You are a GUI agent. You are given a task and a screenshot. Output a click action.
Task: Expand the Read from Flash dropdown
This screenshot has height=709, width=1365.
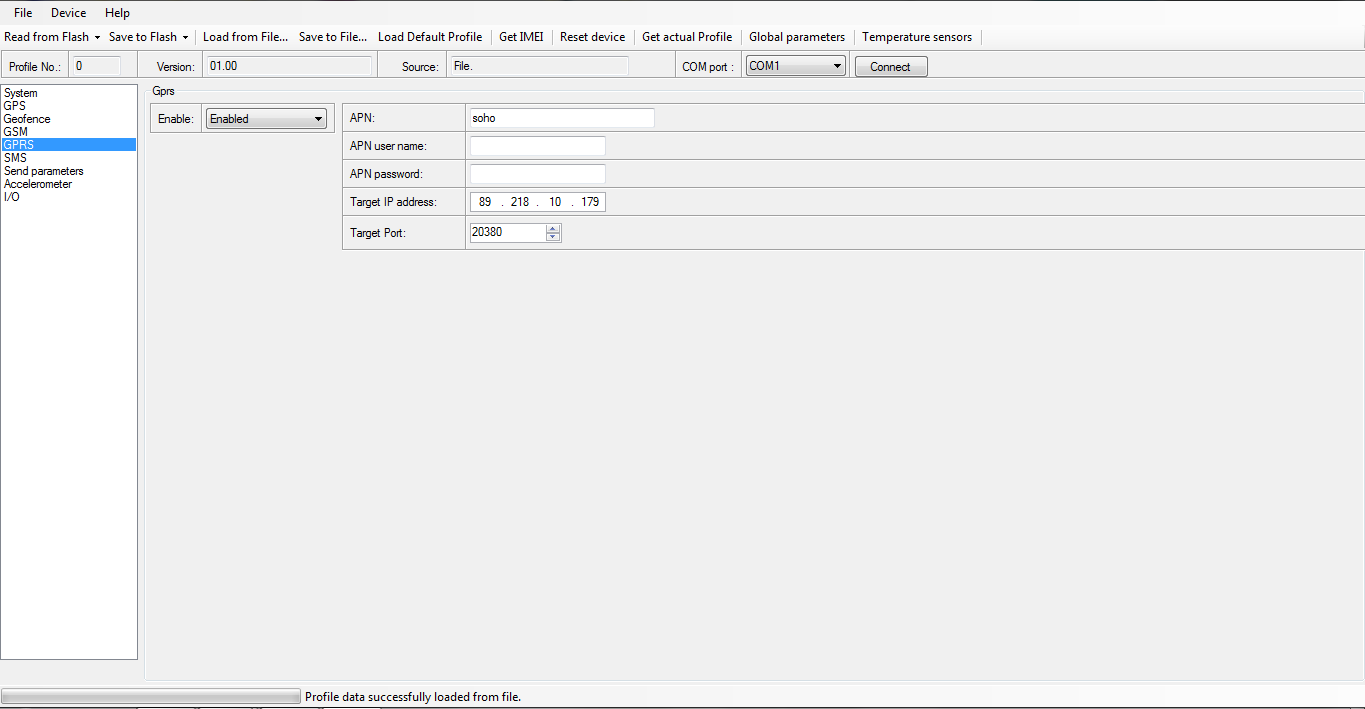coord(97,37)
